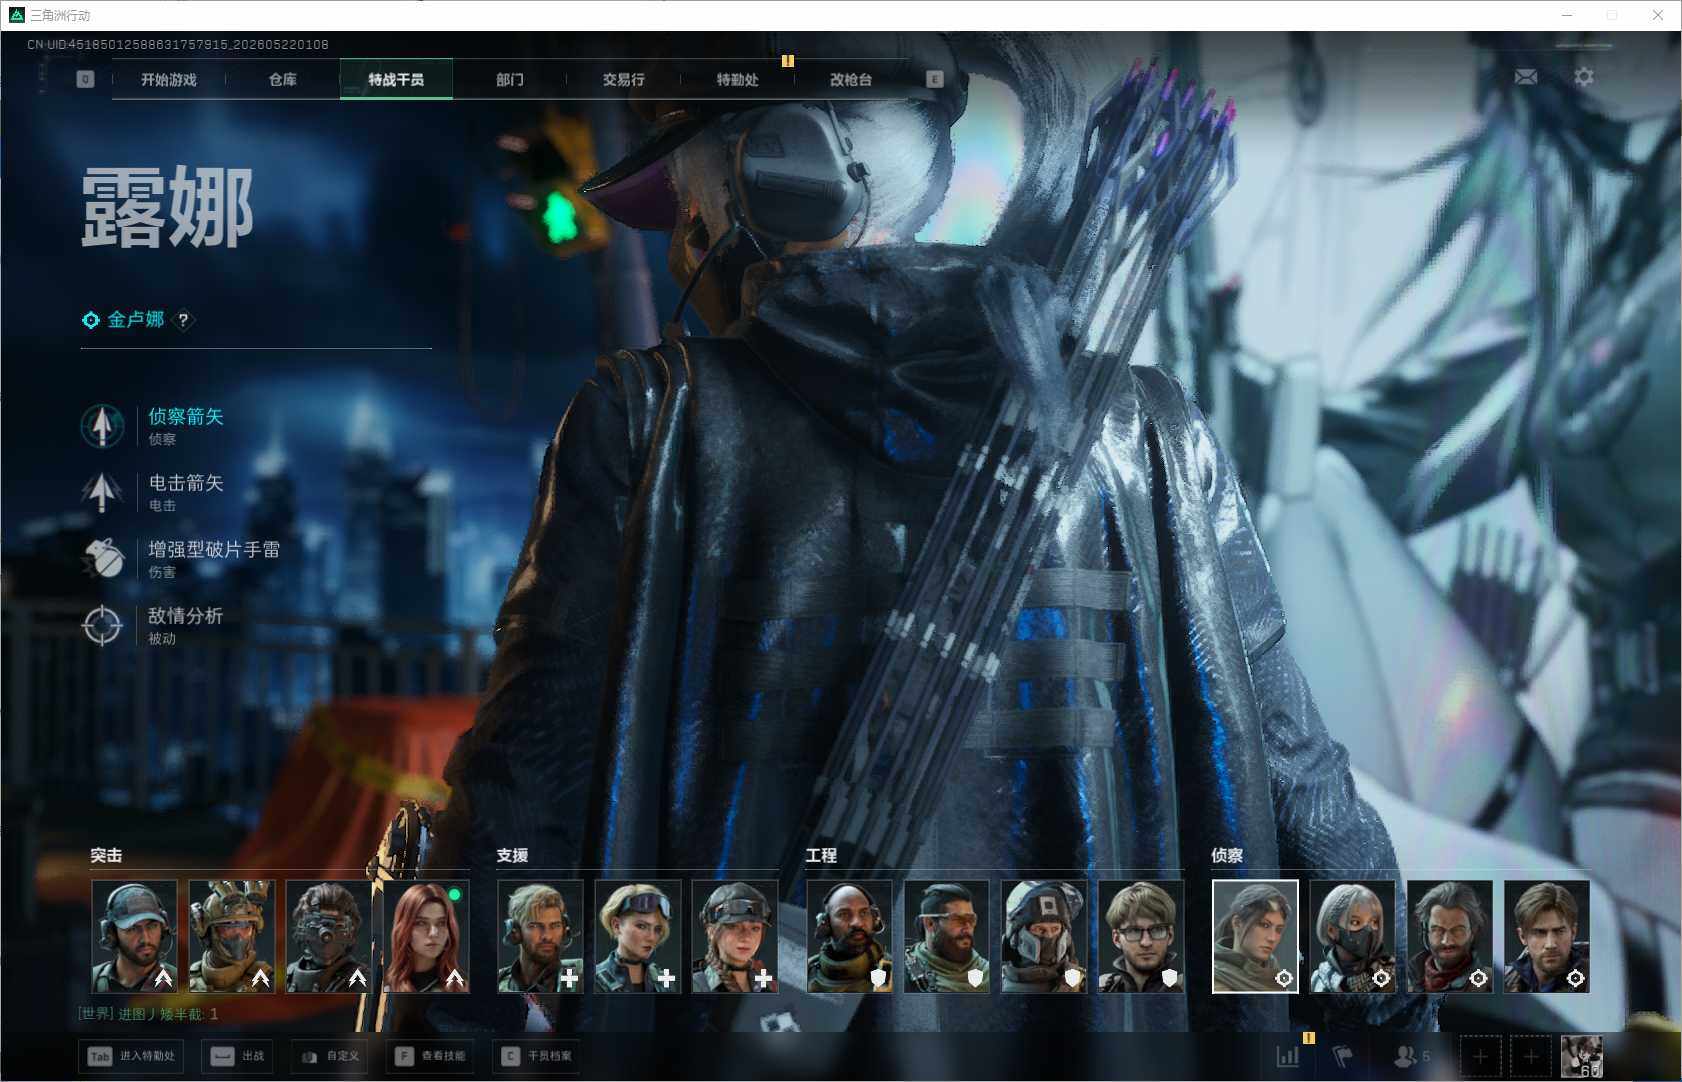Click the 进入特勤处 Tab button
The width and height of the screenshot is (1682, 1082).
(132, 1056)
